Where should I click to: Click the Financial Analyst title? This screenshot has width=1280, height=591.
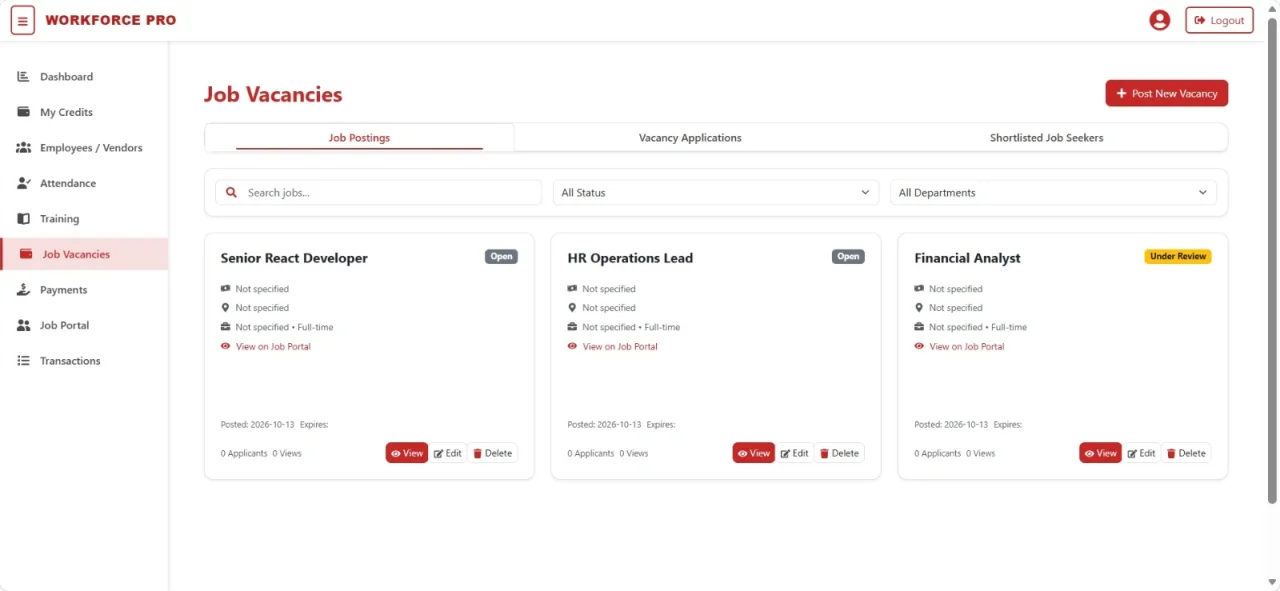[967, 258]
